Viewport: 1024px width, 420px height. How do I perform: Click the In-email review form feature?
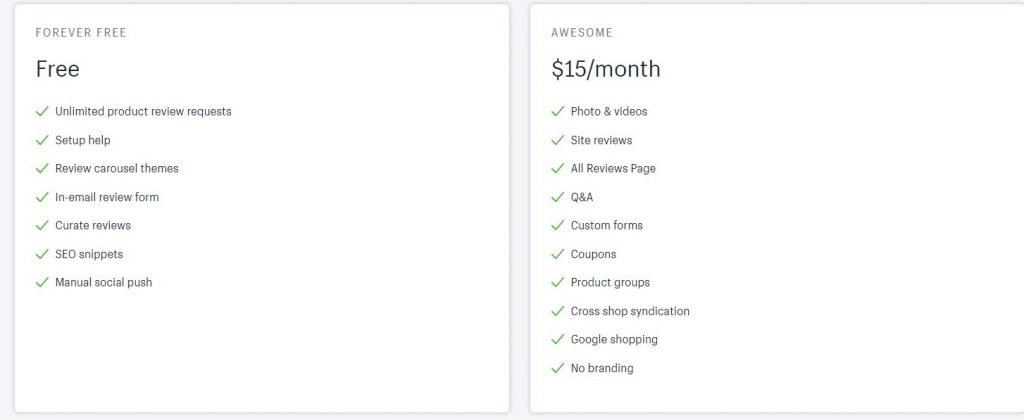[107, 197]
